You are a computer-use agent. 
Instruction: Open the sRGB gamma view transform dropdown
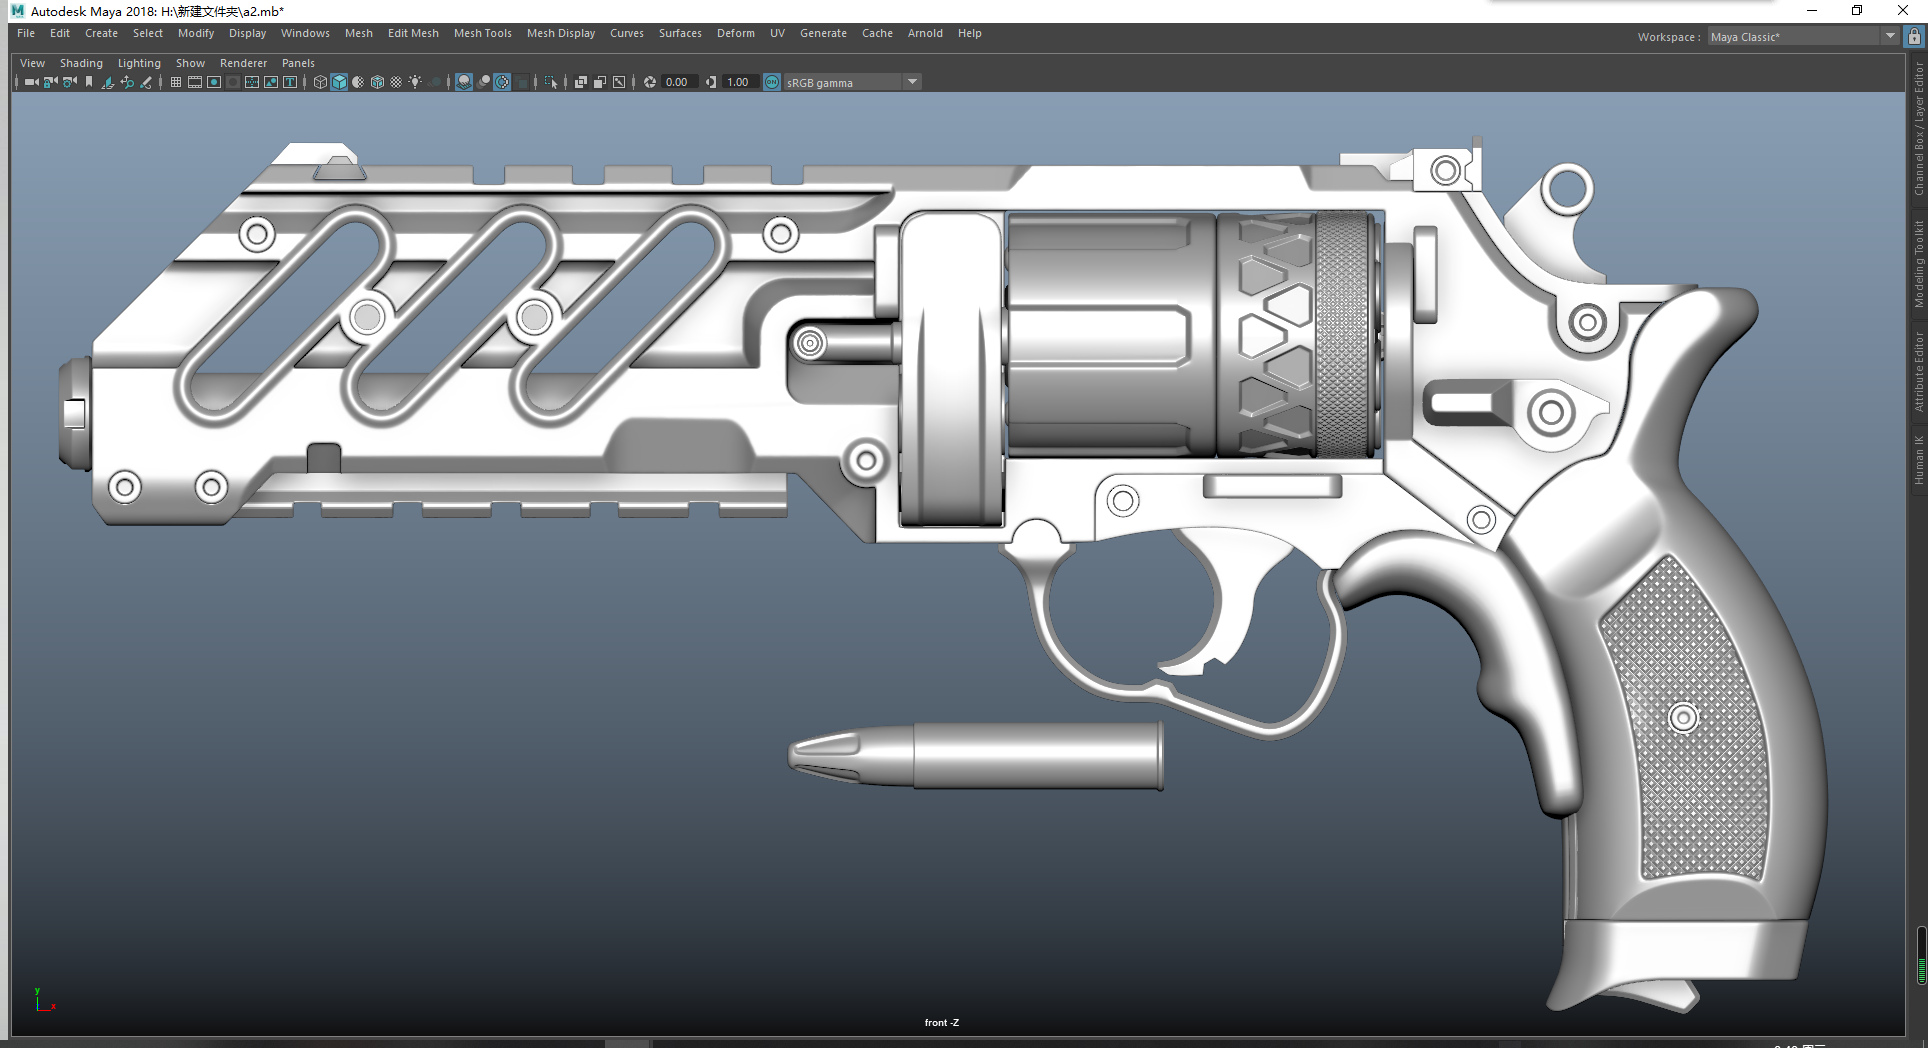pyautogui.click(x=912, y=82)
